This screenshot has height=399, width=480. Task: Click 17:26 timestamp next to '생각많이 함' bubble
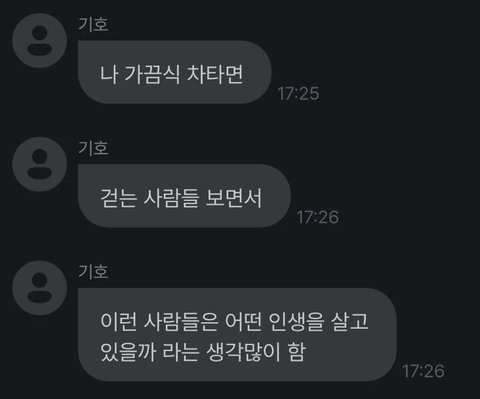423,371
